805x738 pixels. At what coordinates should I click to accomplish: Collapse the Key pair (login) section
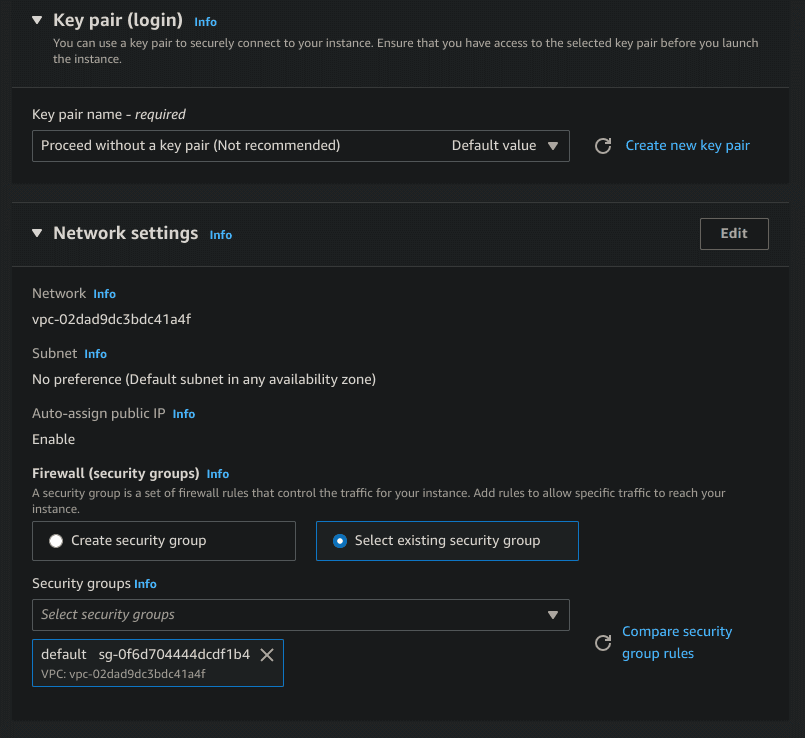(x=37, y=18)
